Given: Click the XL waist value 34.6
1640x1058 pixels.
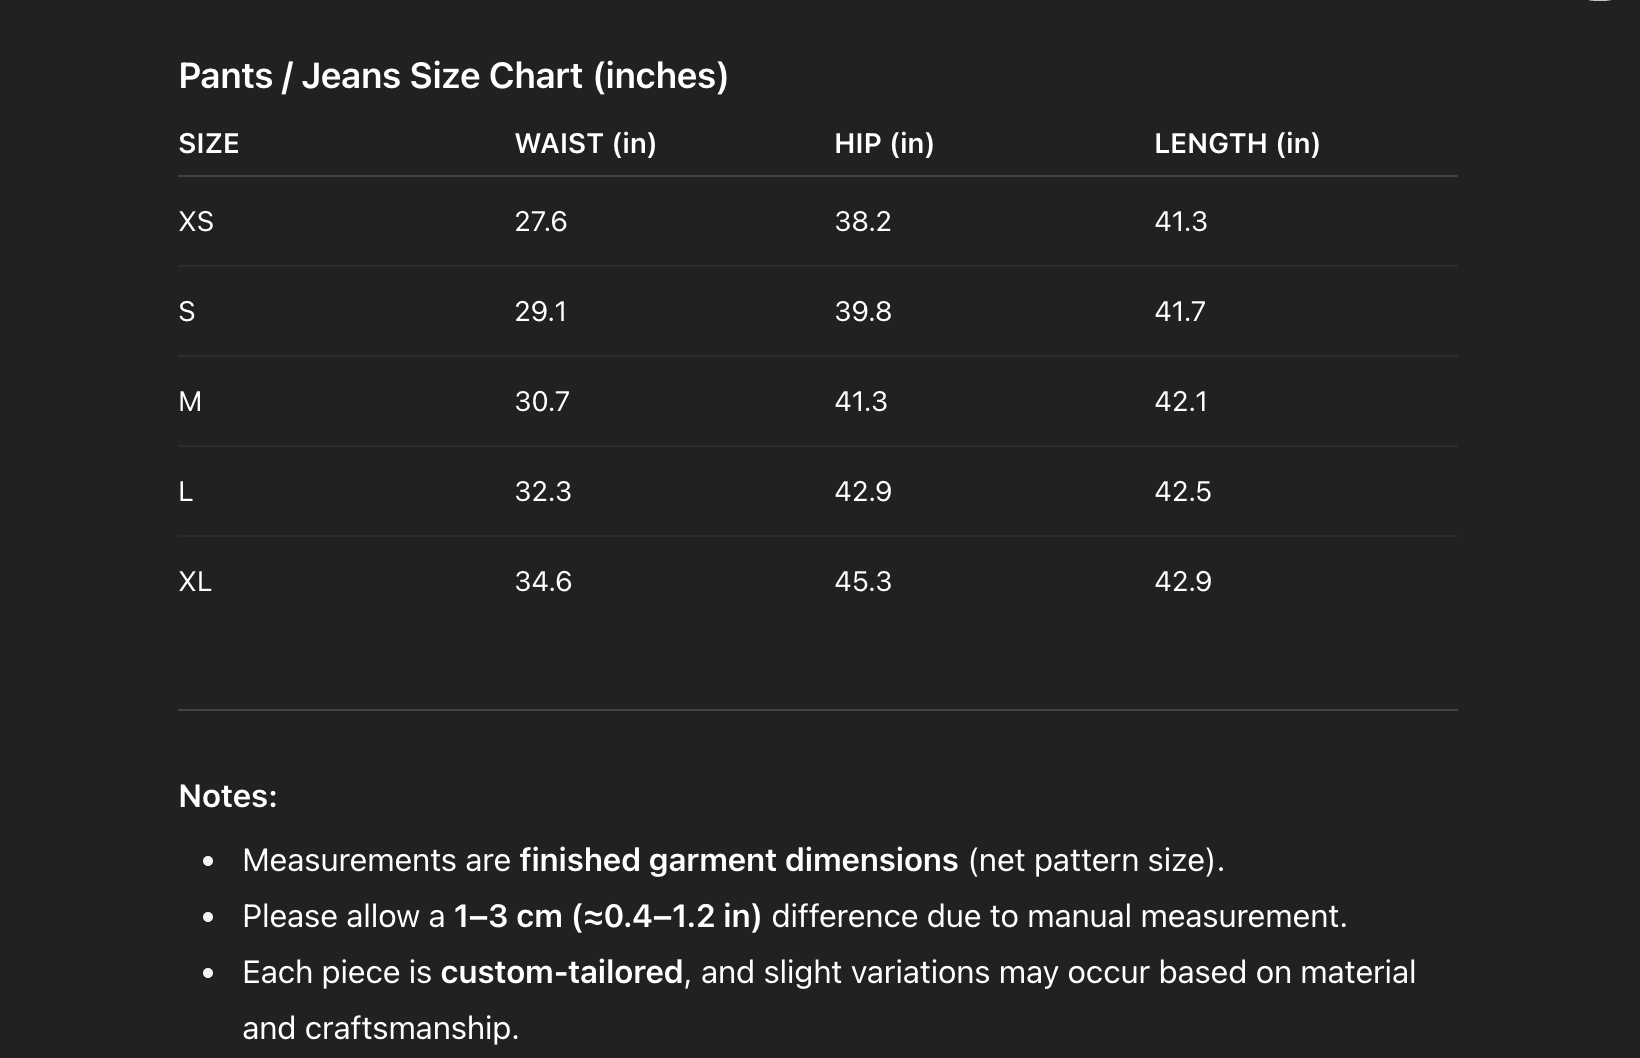Looking at the screenshot, I should [543, 582].
